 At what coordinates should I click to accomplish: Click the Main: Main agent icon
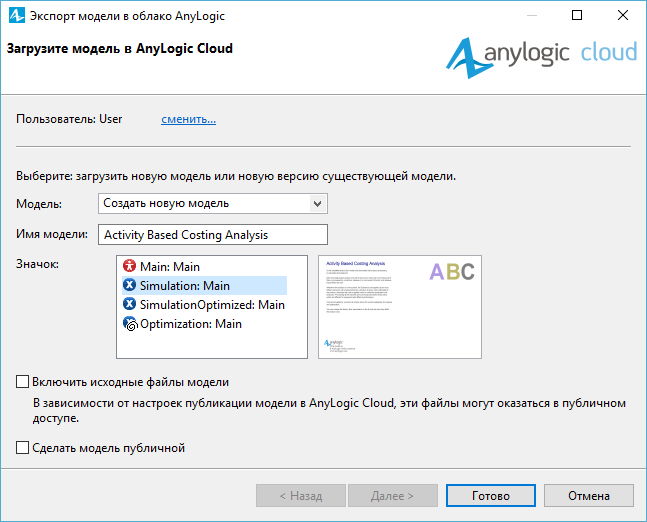[129, 266]
